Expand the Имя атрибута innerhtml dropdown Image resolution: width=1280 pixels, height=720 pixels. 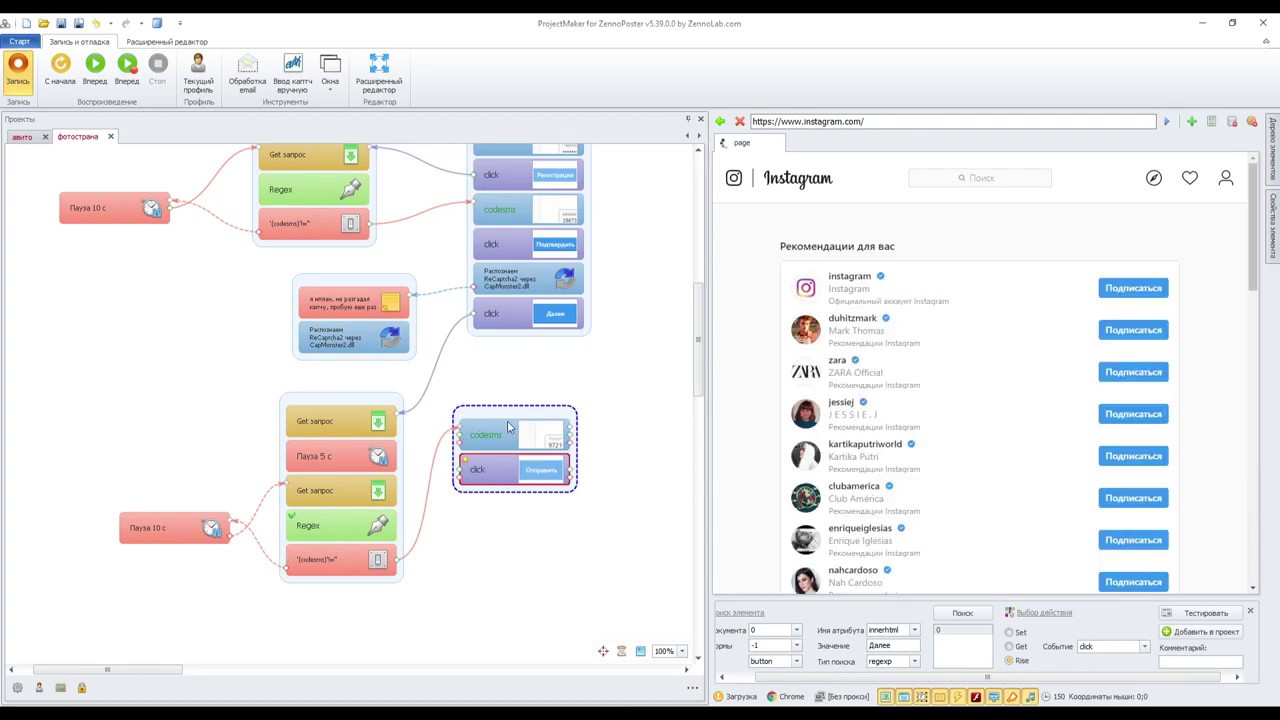914,630
